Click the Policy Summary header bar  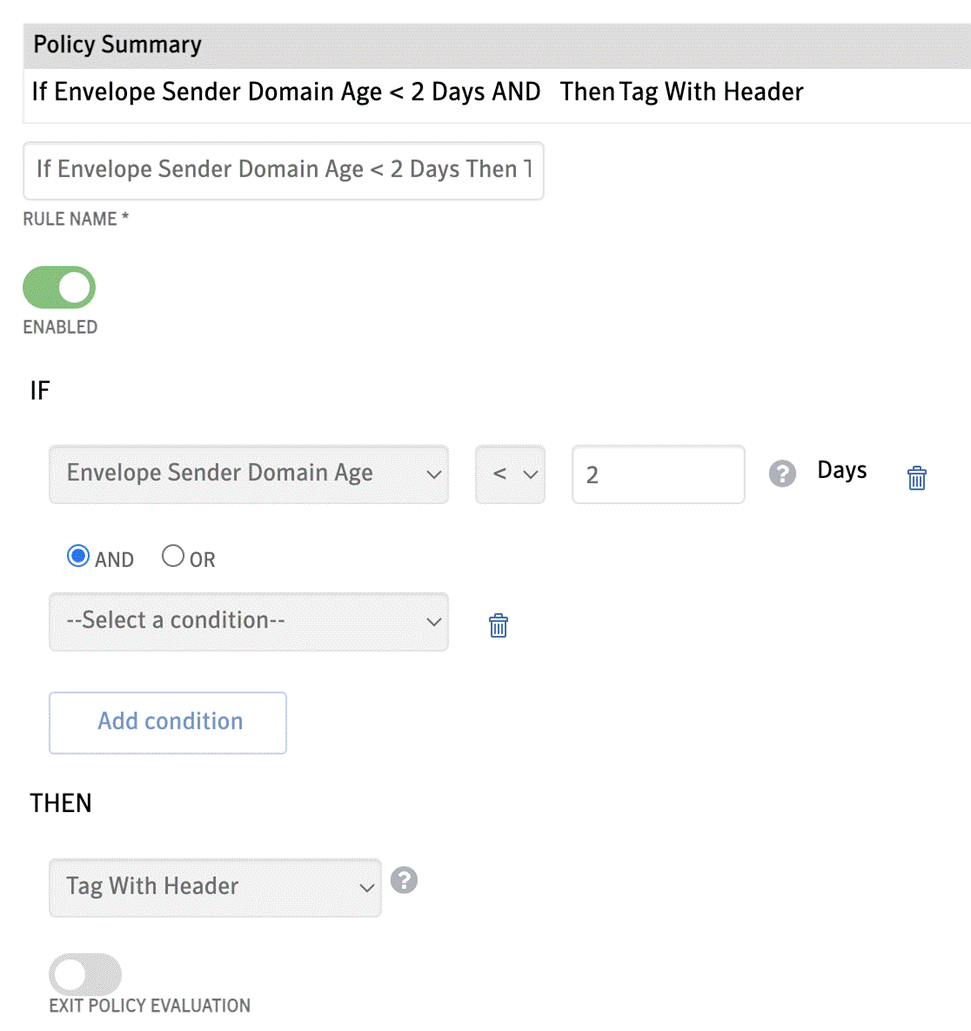(x=497, y=45)
